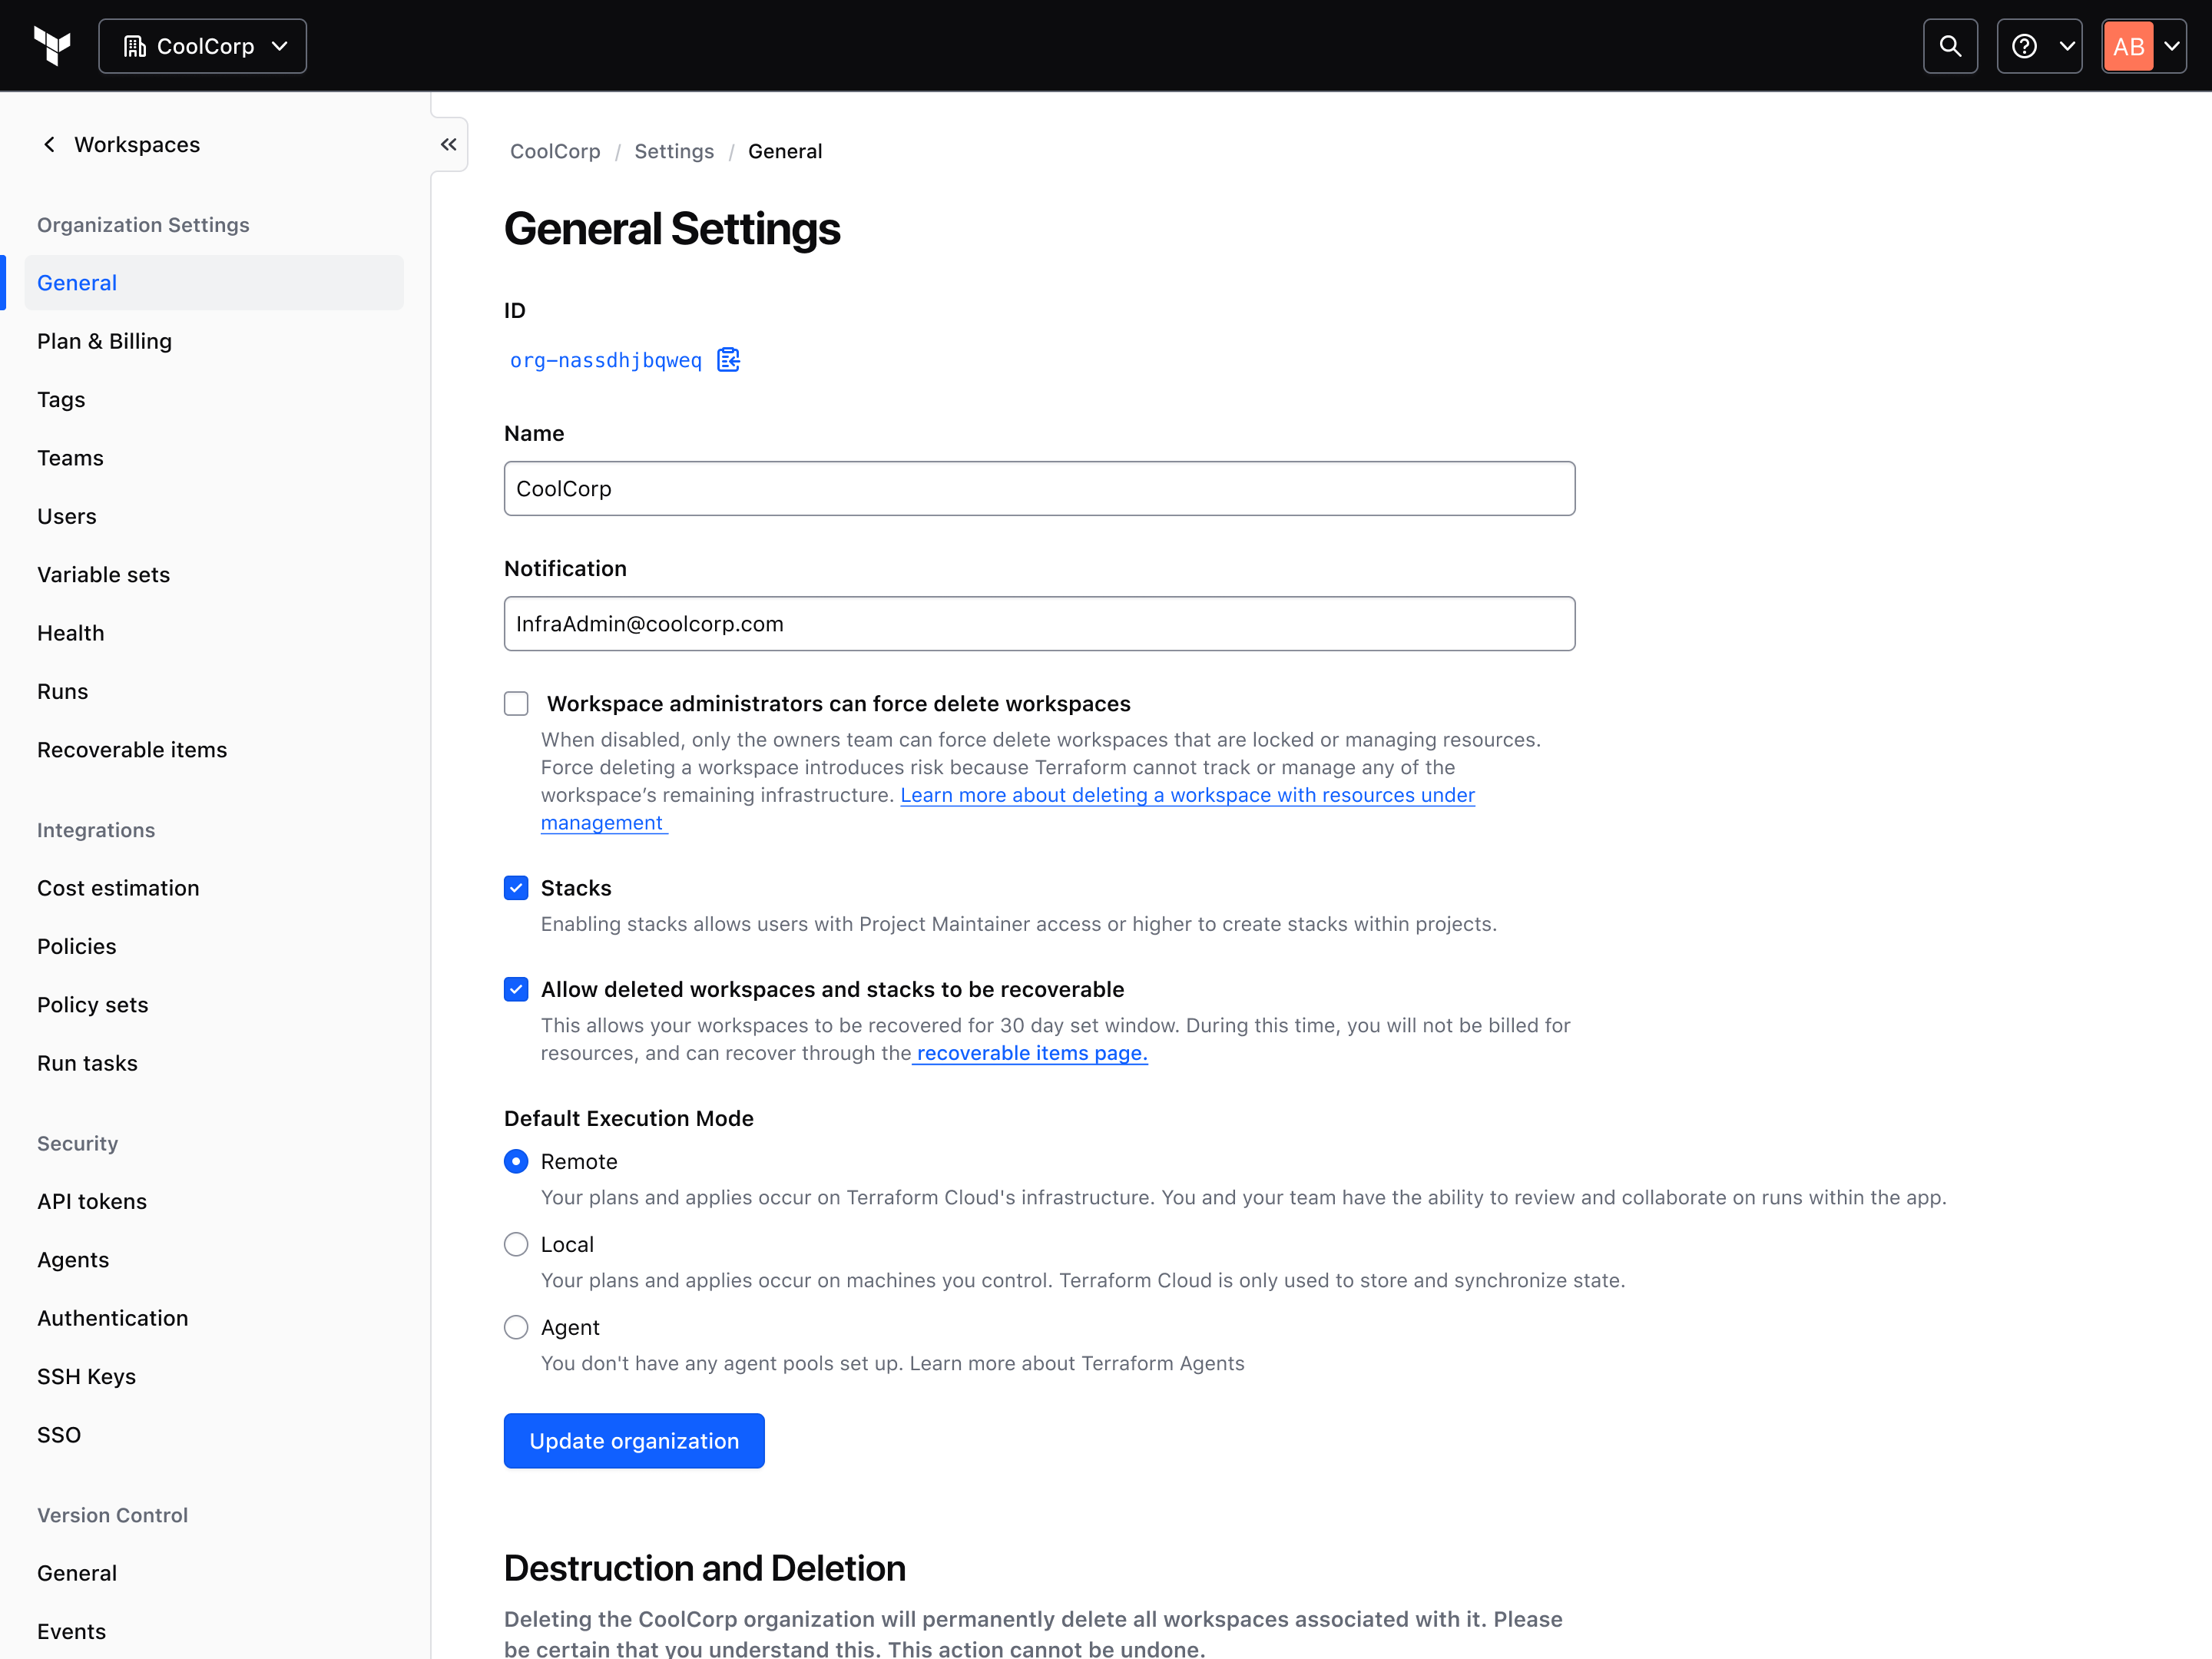This screenshot has height=1659, width=2212.
Task: Select the Local execution mode radio
Action: [516, 1244]
